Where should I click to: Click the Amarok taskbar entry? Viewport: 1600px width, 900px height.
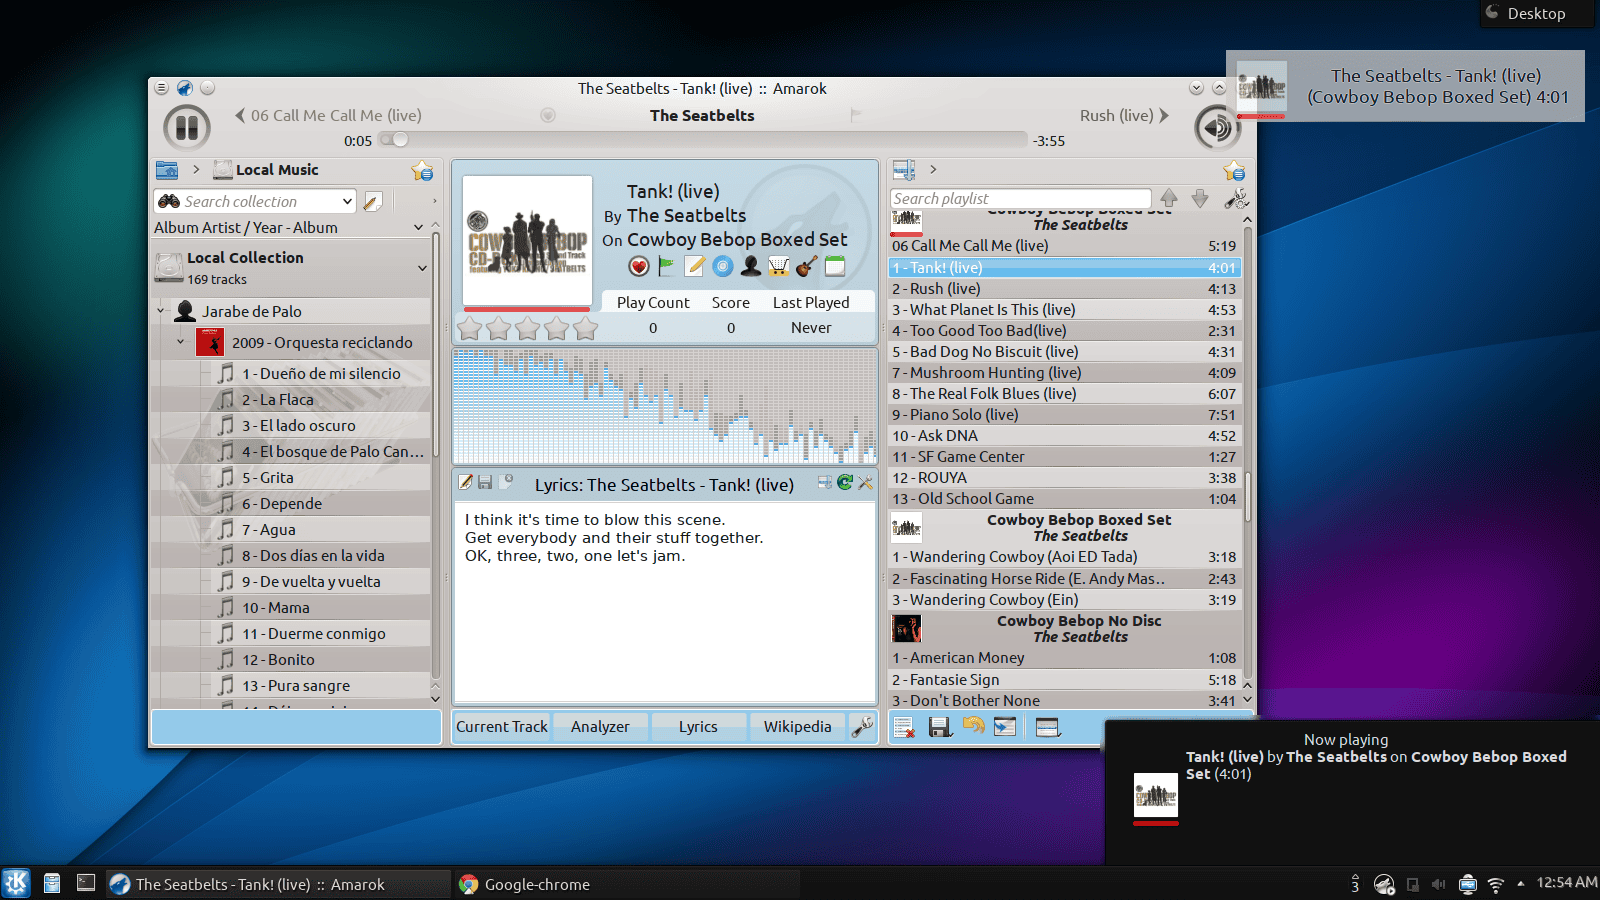[278, 884]
